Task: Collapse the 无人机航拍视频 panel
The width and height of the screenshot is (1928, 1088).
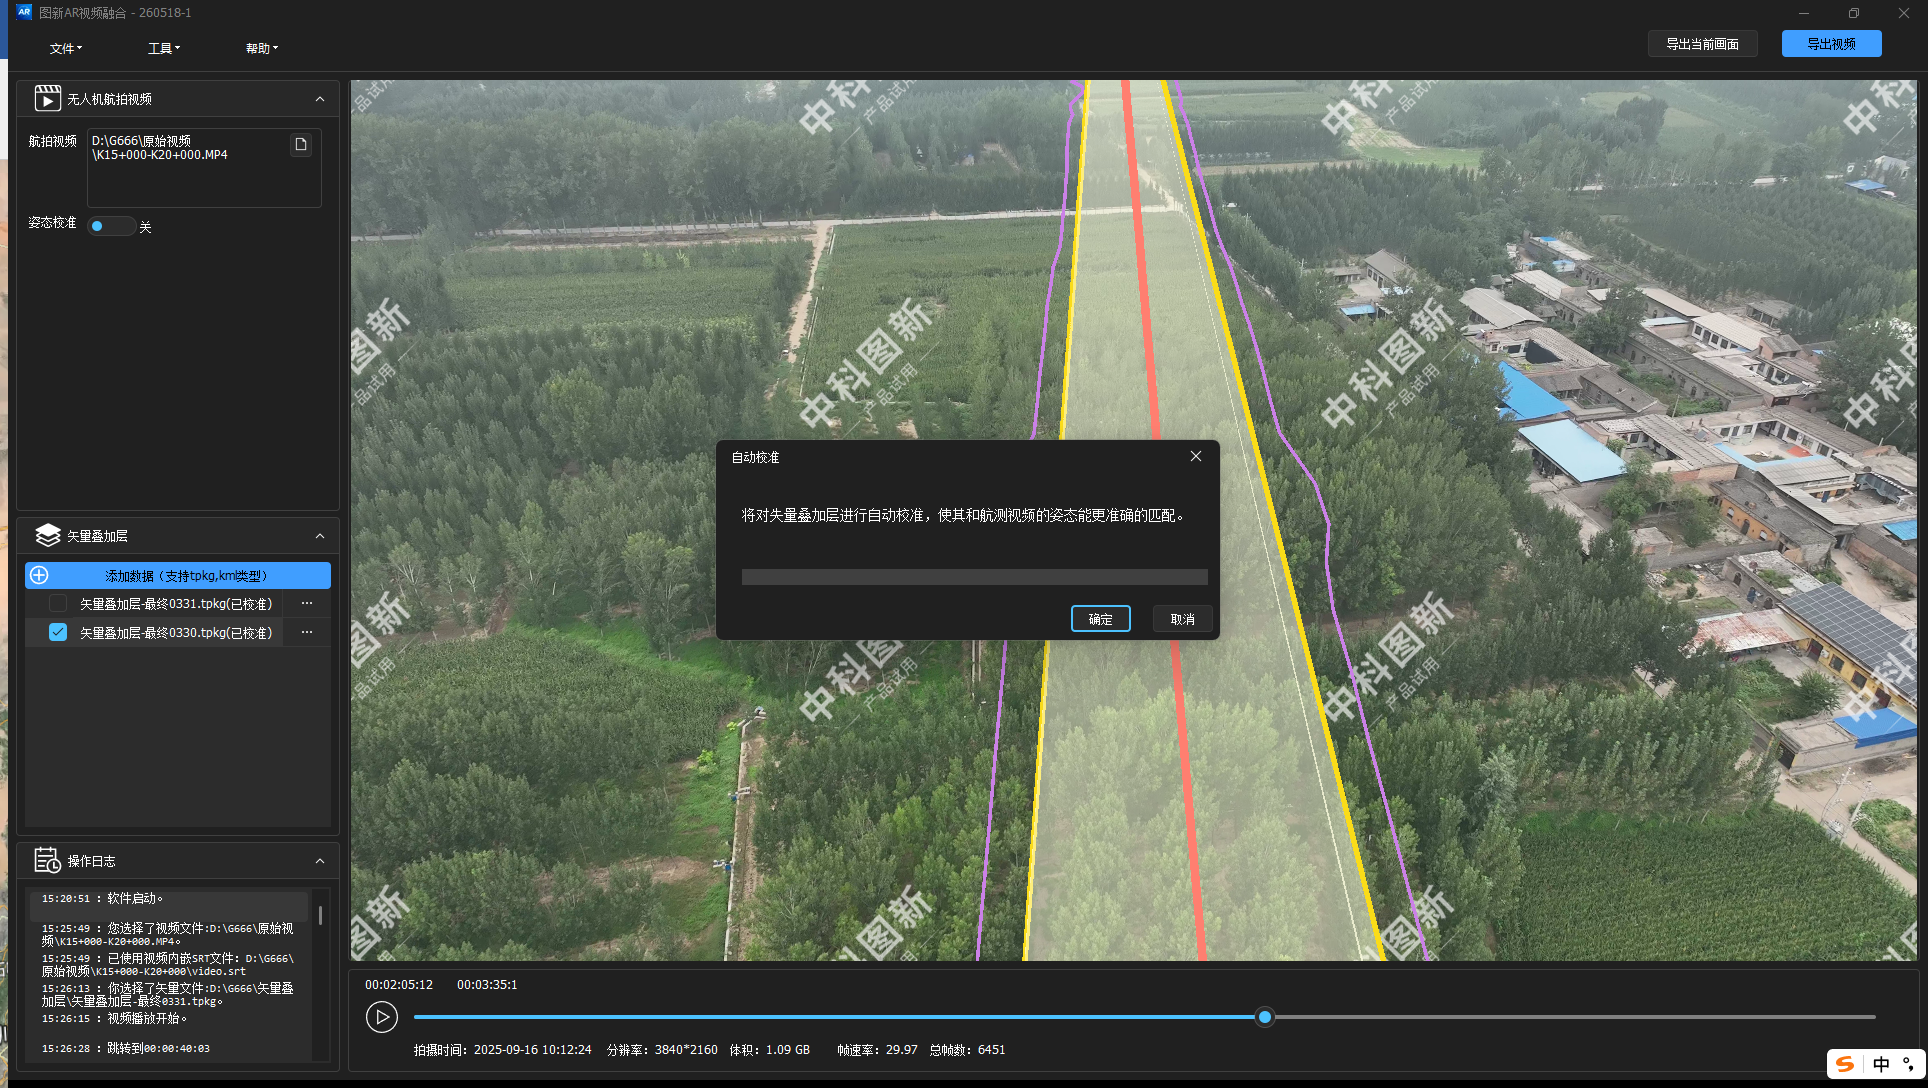Action: (320, 99)
